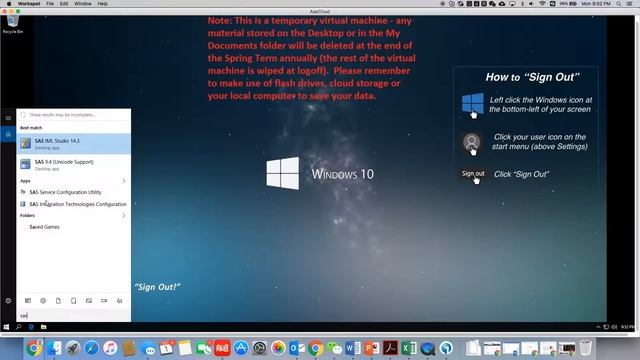Open search settings gear icon

(x=8, y=301)
